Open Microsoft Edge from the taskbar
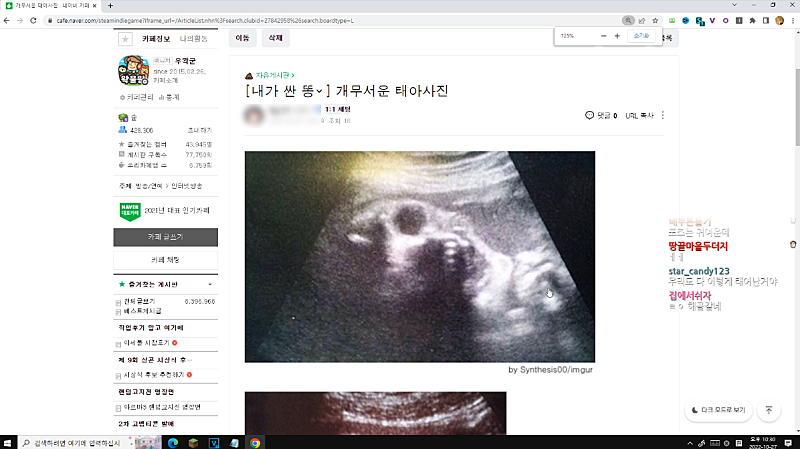 [173, 443]
